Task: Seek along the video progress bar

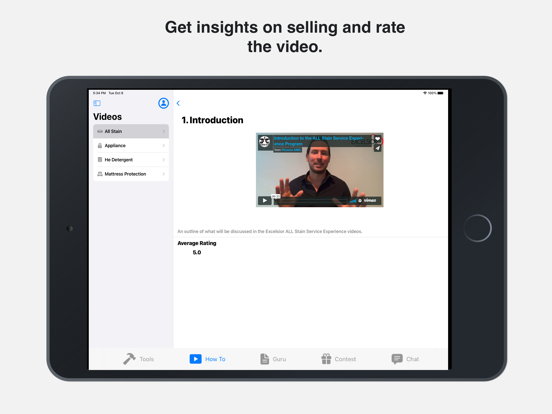Action: pyautogui.click(x=311, y=201)
